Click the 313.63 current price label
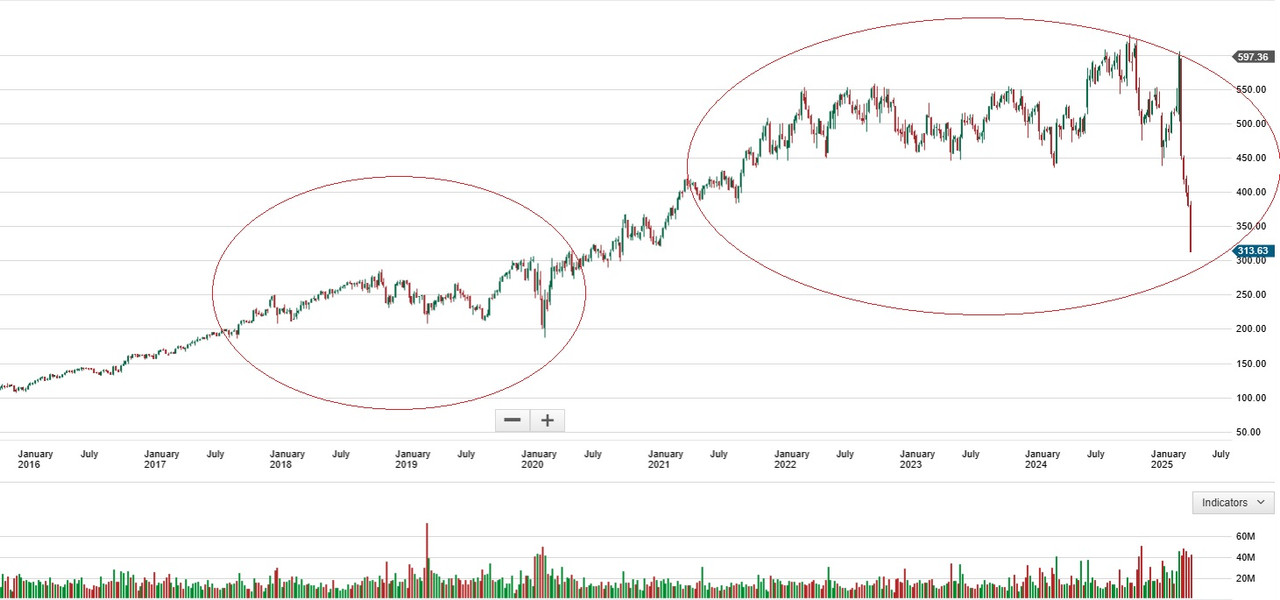Screen dimensions: 1280x600 (1253, 251)
